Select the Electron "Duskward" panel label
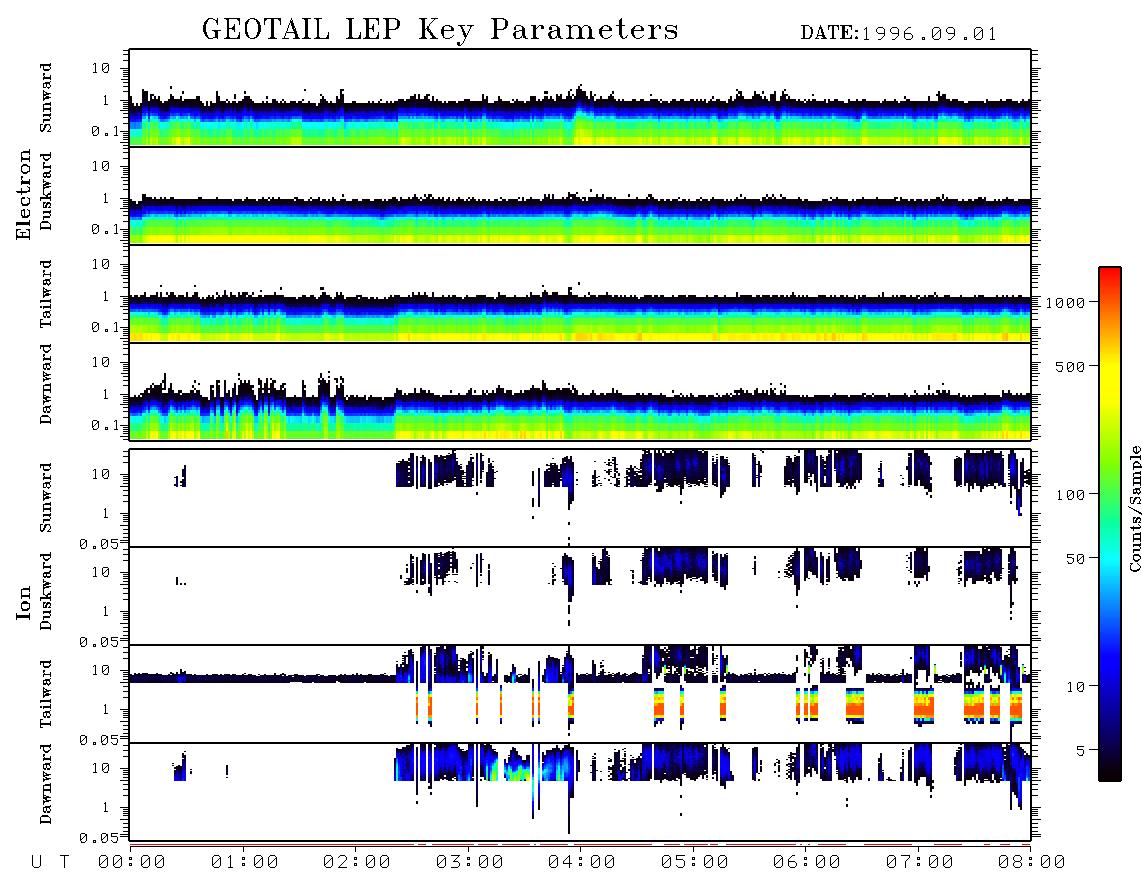Screen dimensions: 1142x880 click(46, 192)
